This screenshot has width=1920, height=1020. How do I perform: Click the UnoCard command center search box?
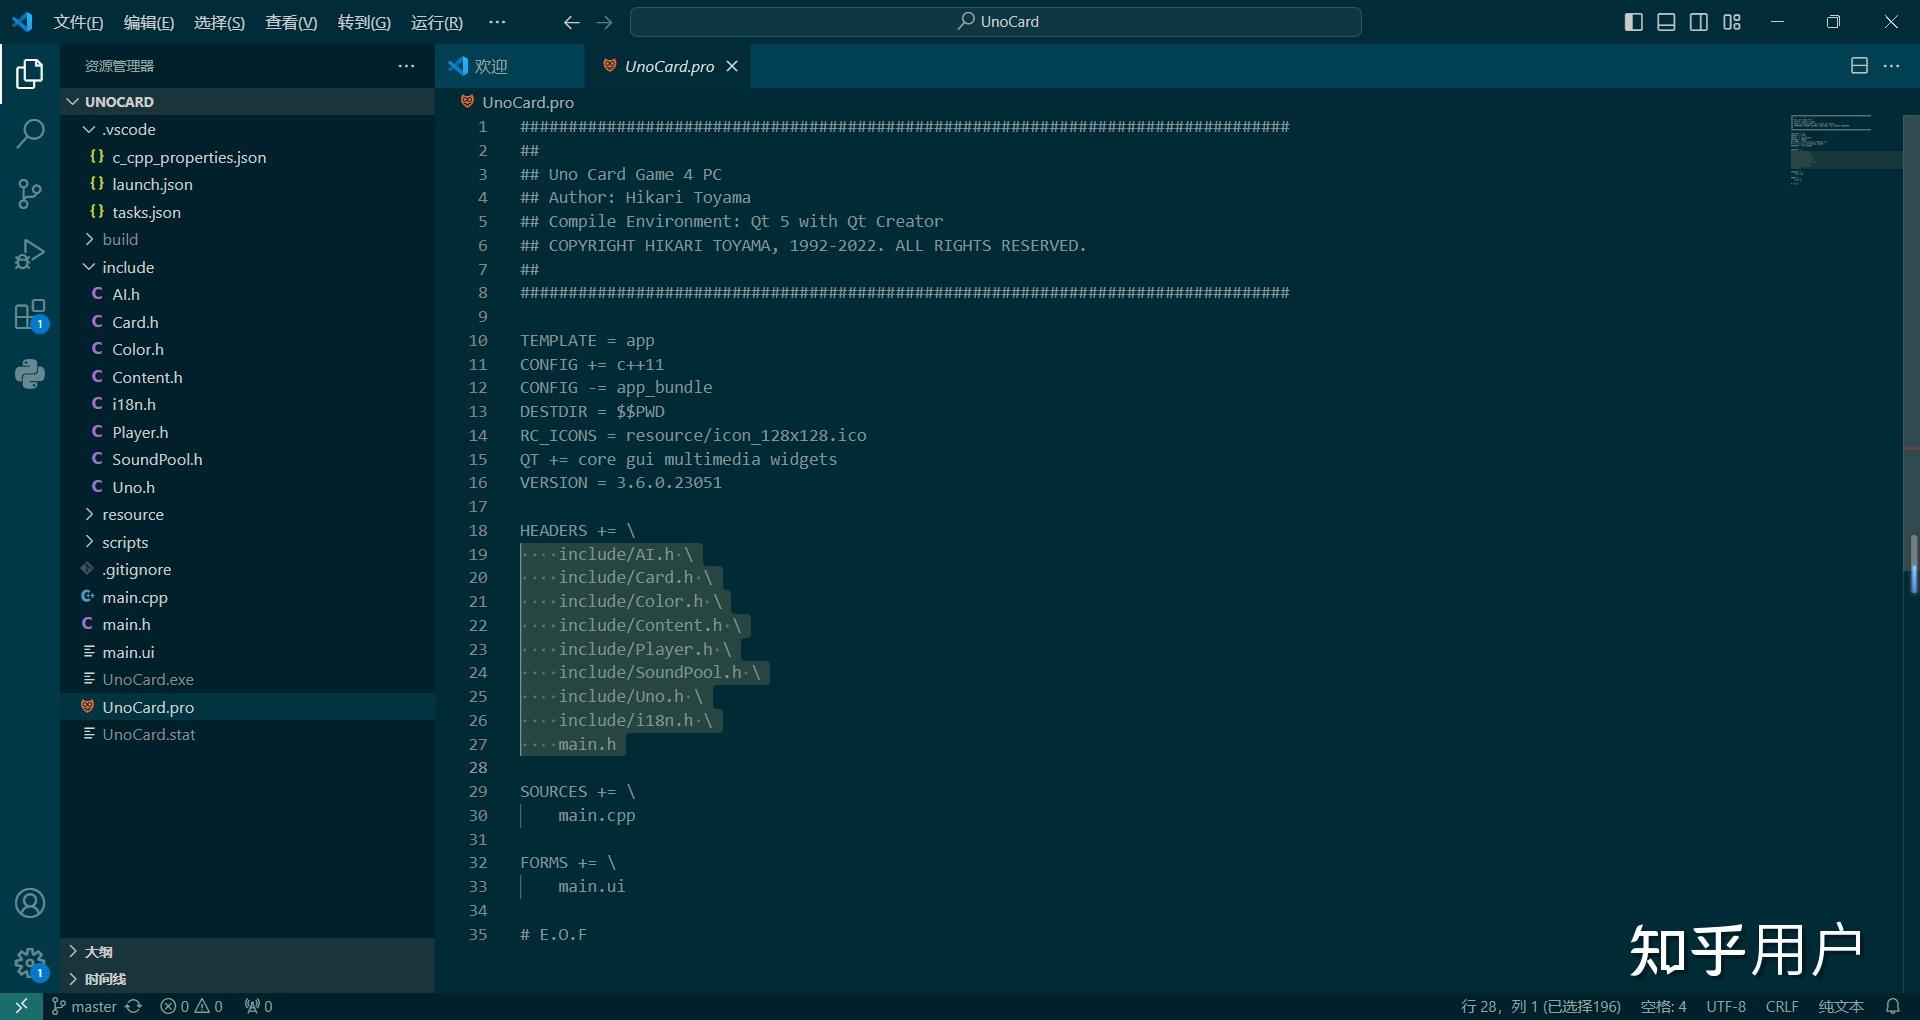[996, 22]
